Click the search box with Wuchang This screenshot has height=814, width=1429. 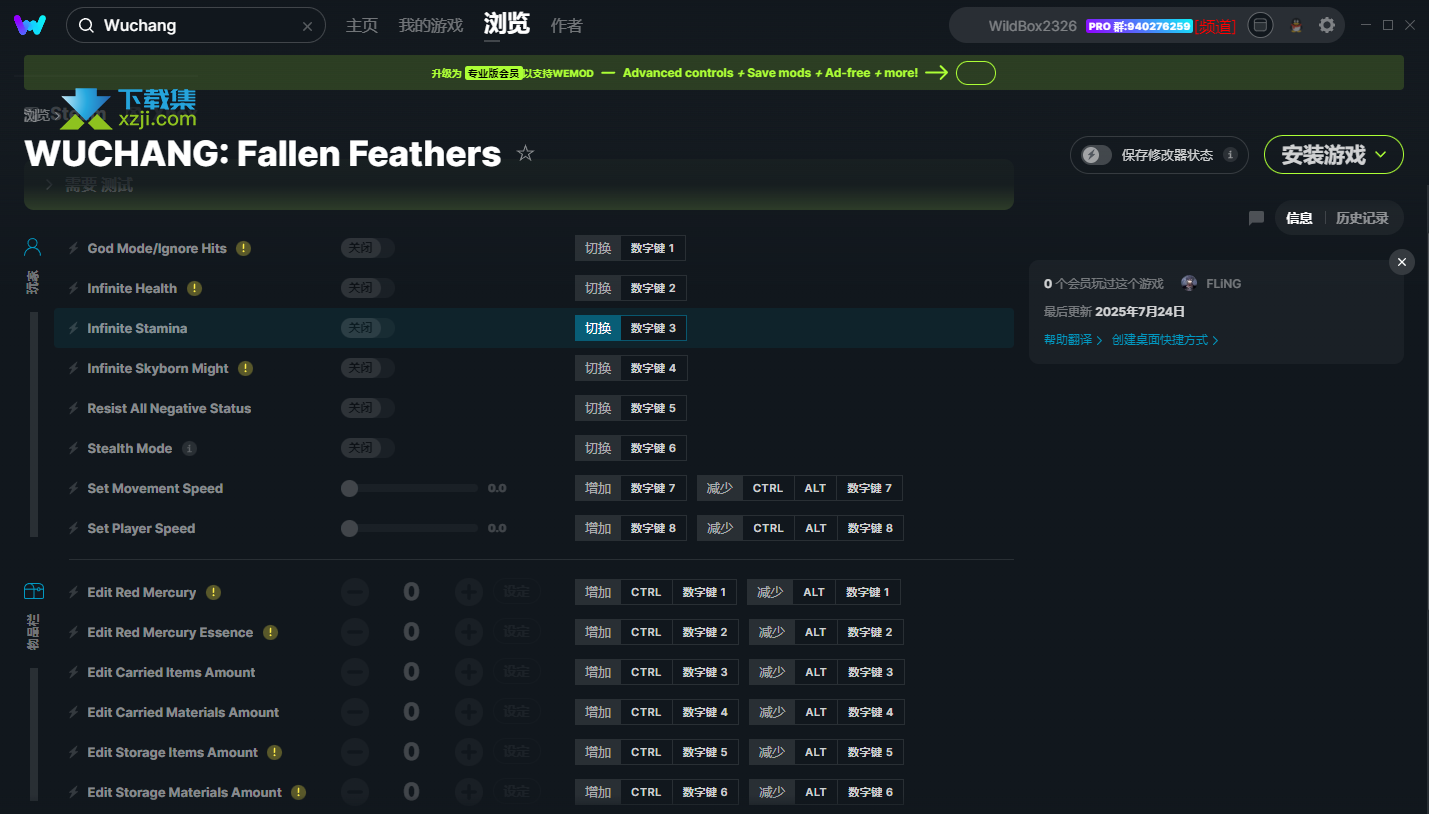[x=196, y=25]
